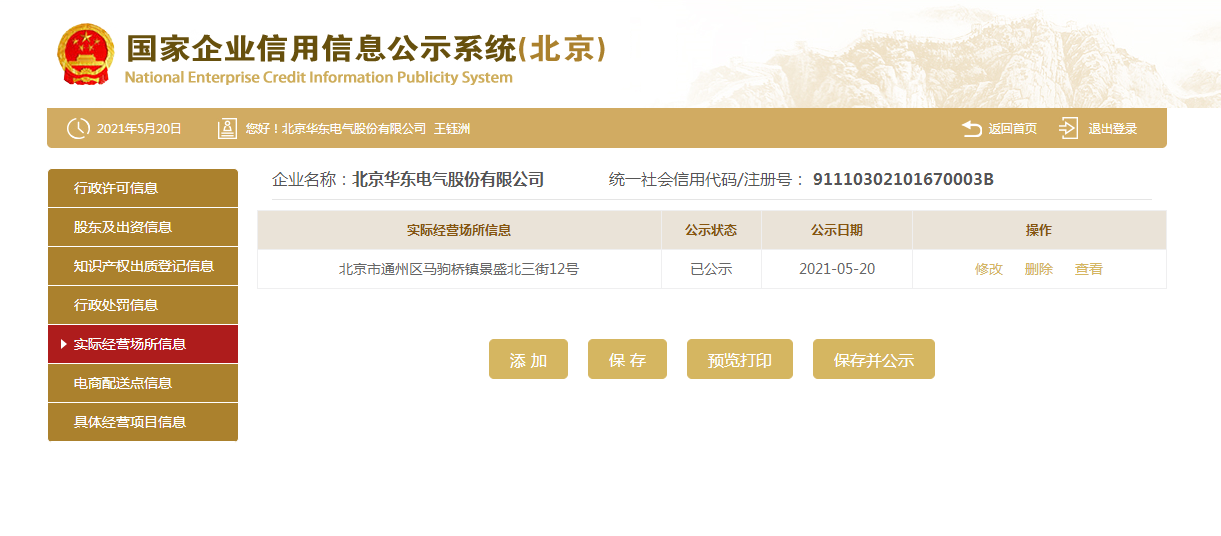
Task: Click the 操作 column header
Action: [1039, 230]
